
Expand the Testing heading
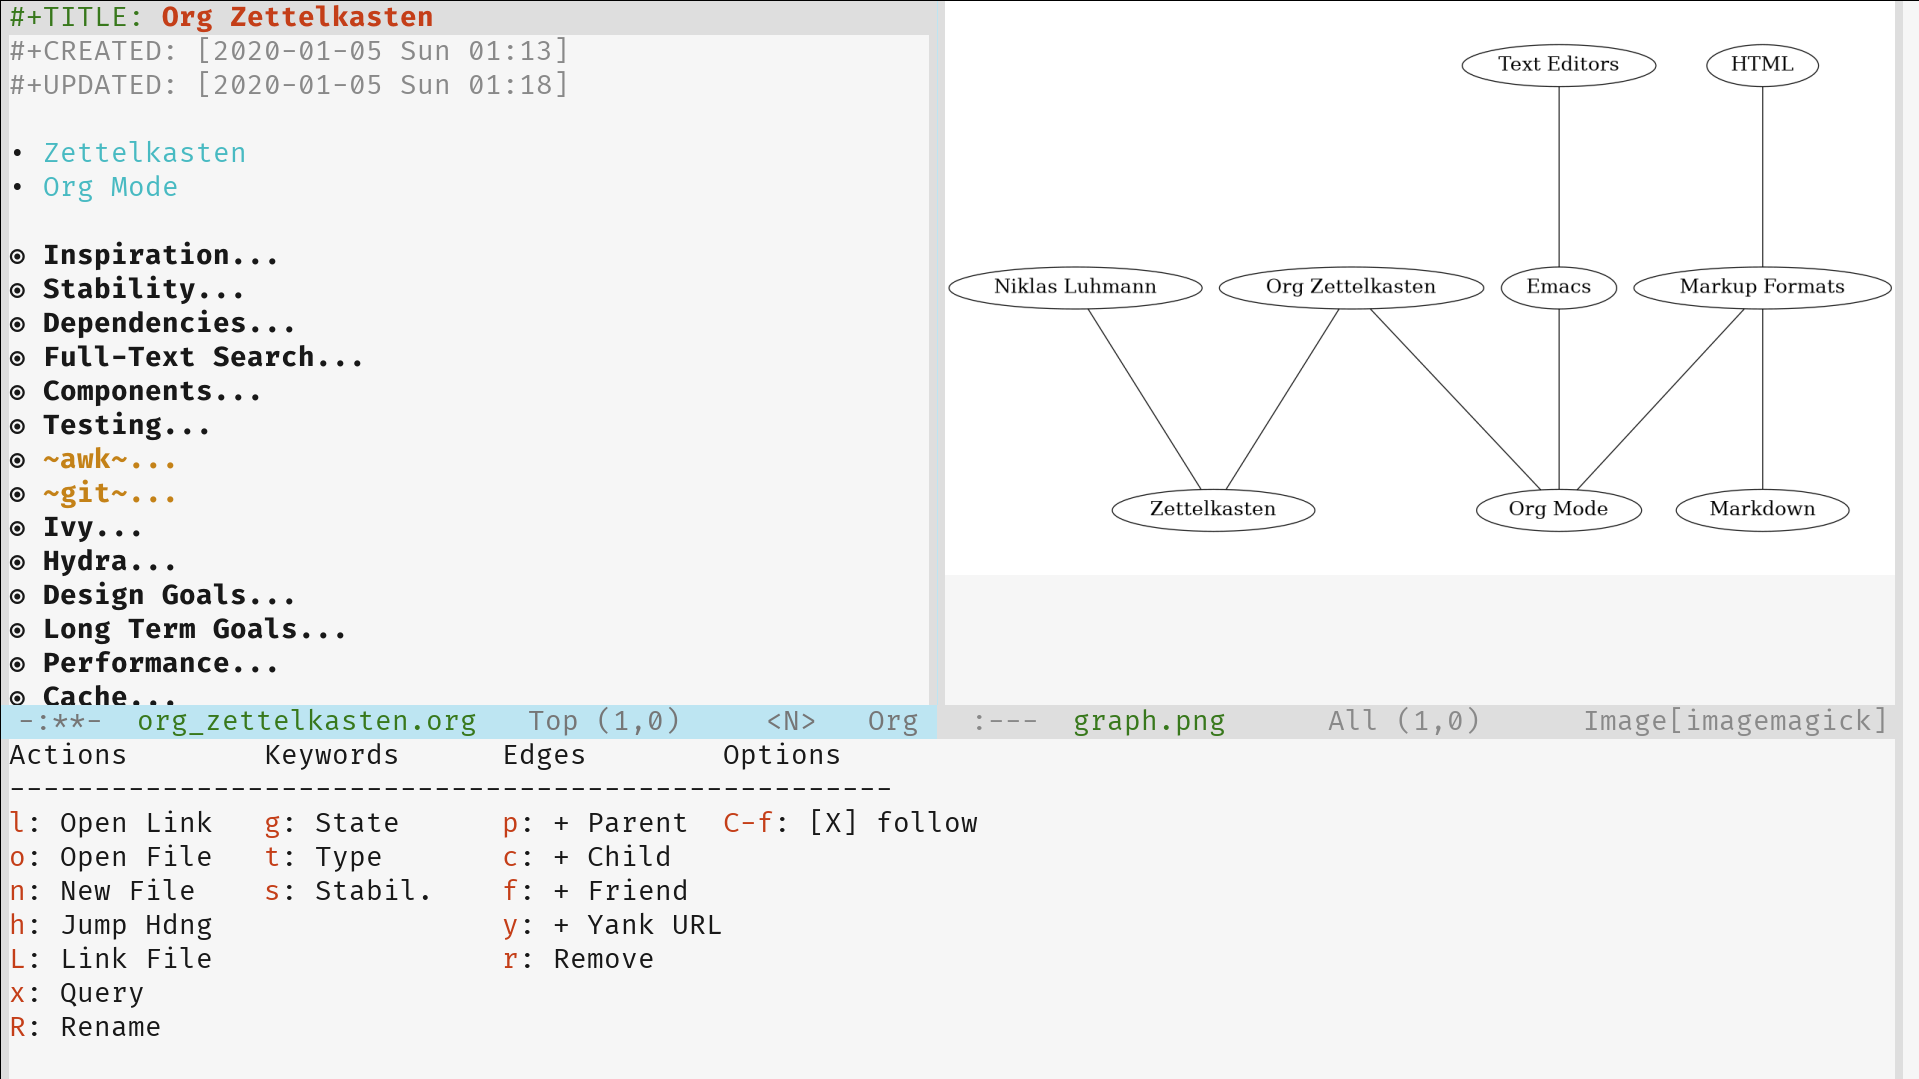click(126, 425)
